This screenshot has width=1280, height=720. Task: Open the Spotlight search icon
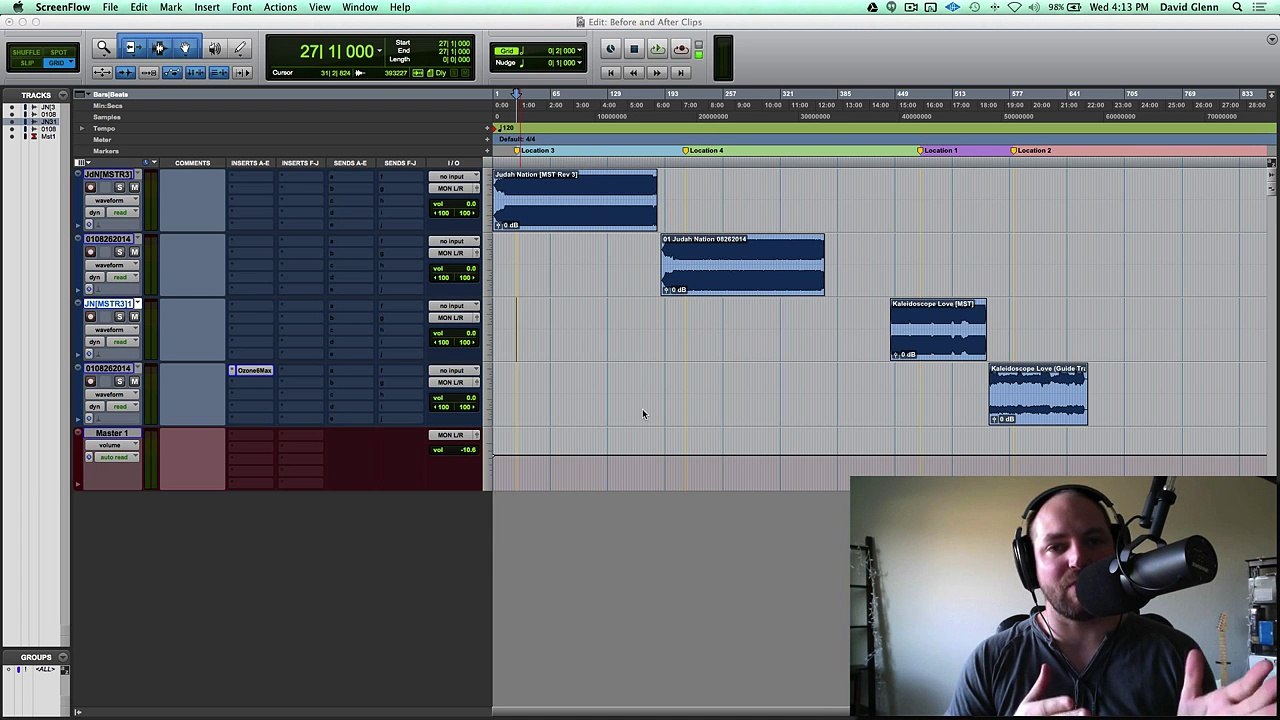tap(1237, 7)
